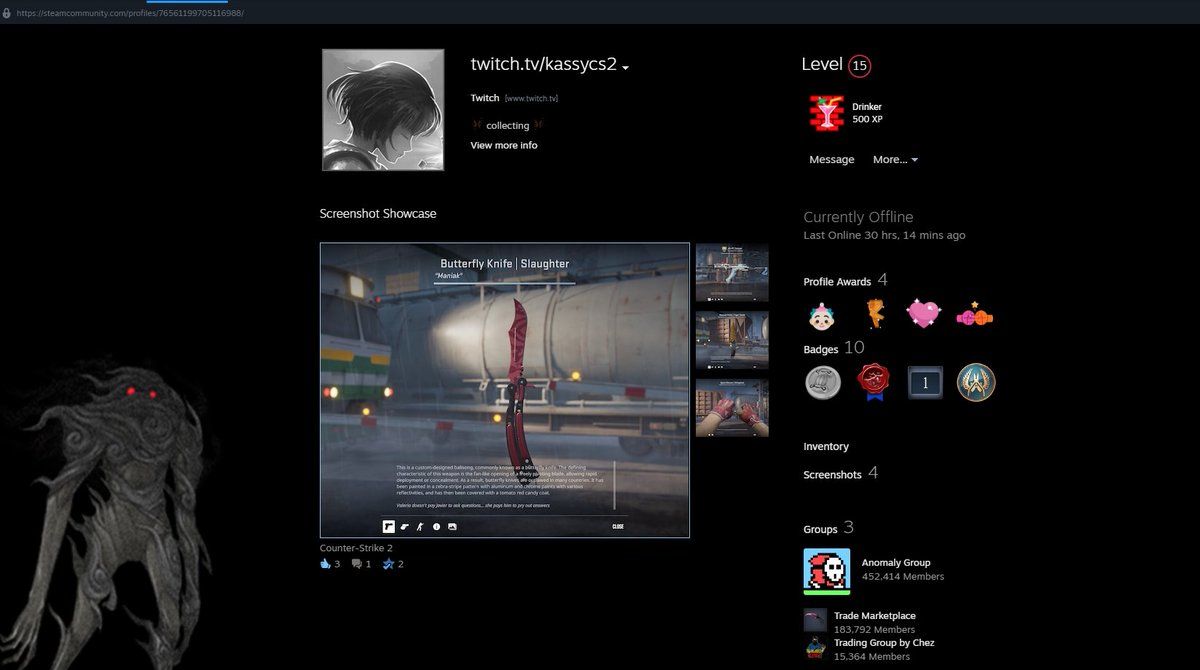Click the golden CS2 wings badge icon
Screen dimensions: 1200x670
(x=975, y=382)
